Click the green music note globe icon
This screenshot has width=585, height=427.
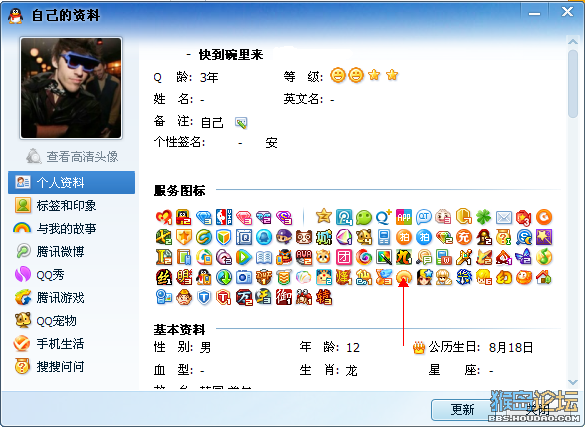pos(544,257)
